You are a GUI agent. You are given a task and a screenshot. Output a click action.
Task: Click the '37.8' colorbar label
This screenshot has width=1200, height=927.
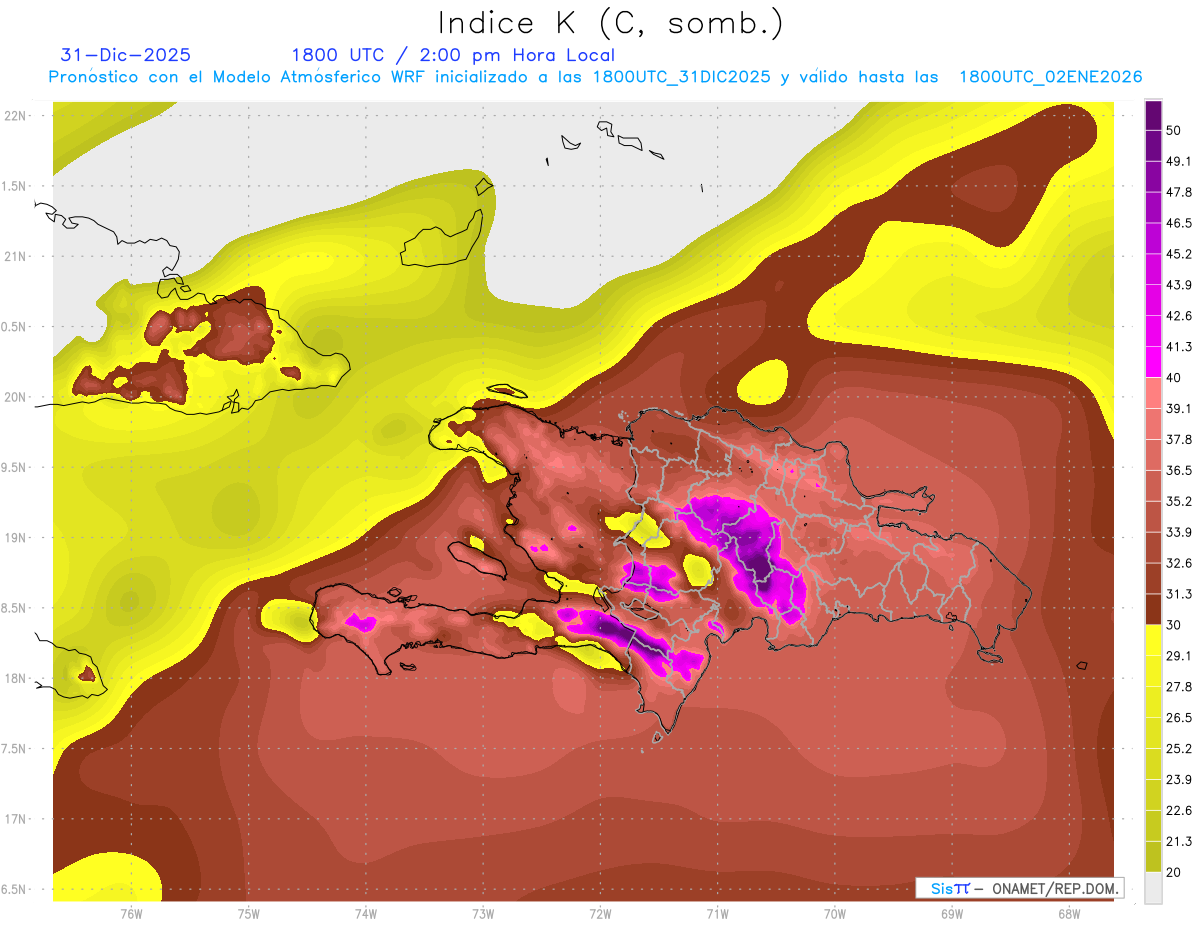coord(1178,439)
